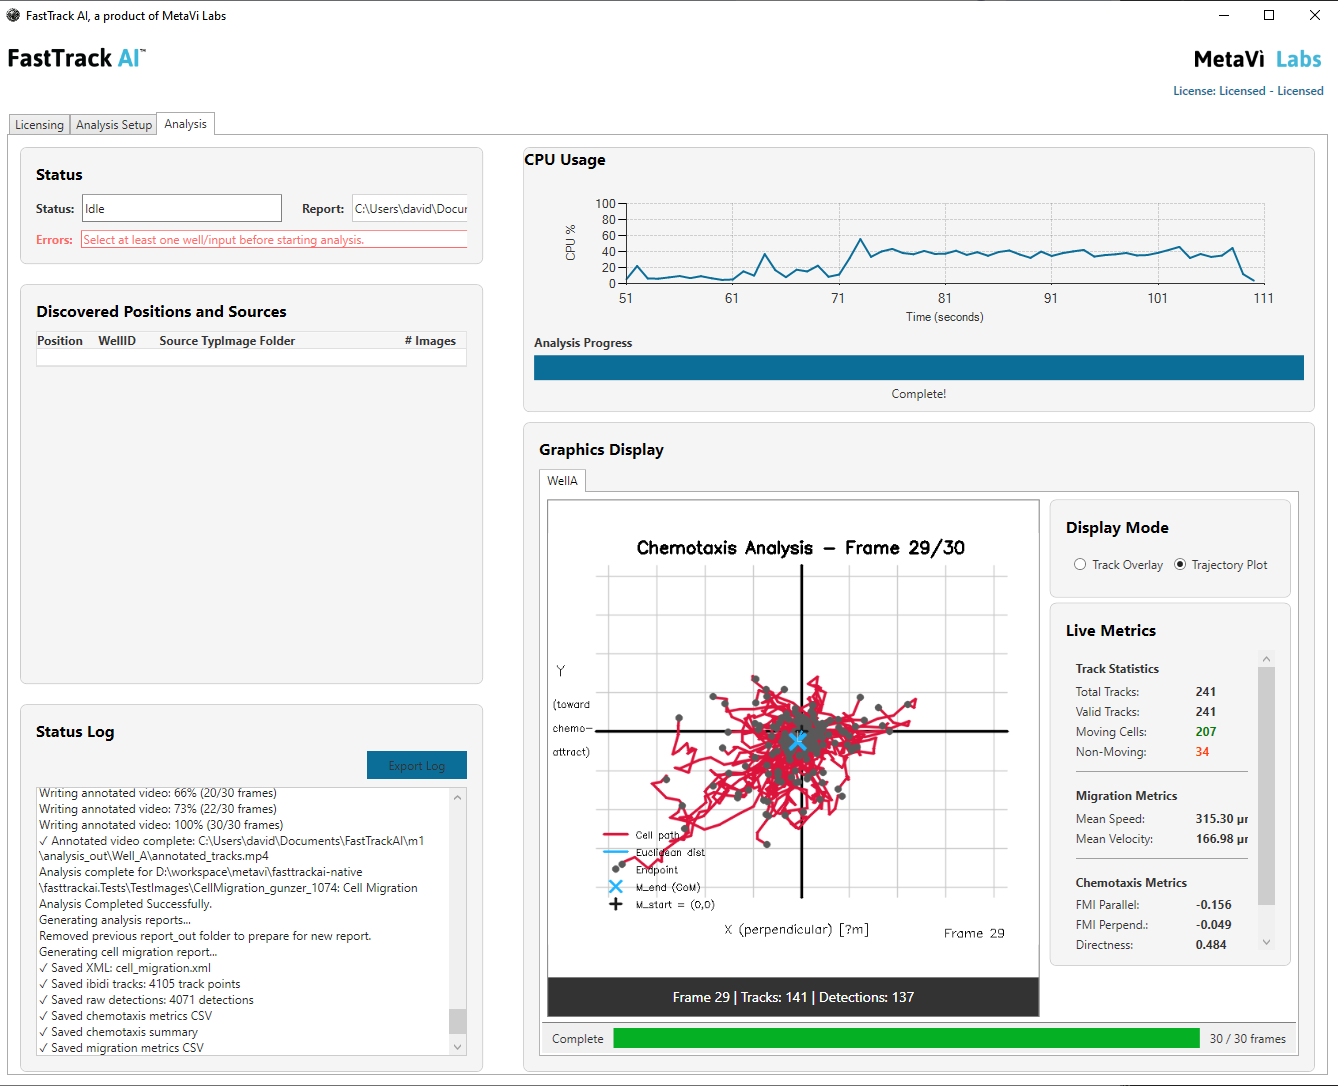This screenshot has height=1086, width=1338.
Task: Maximize the FastTrack AI window
Action: pyautogui.click(x=1269, y=15)
